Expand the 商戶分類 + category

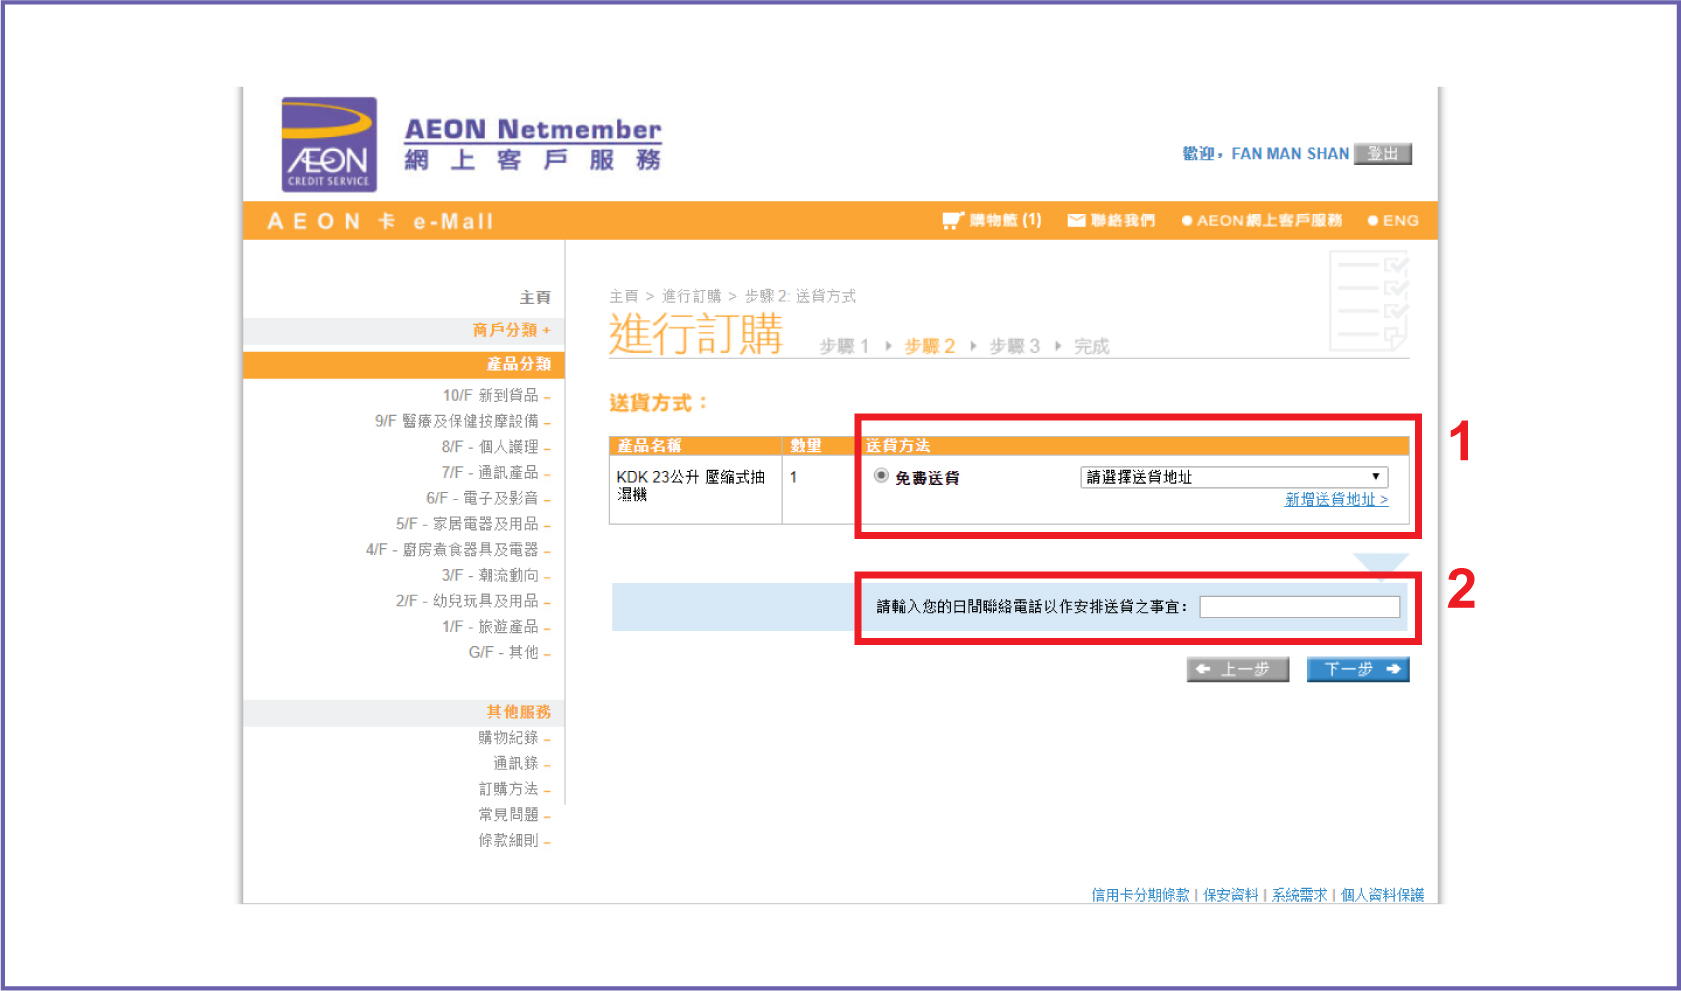pos(511,330)
